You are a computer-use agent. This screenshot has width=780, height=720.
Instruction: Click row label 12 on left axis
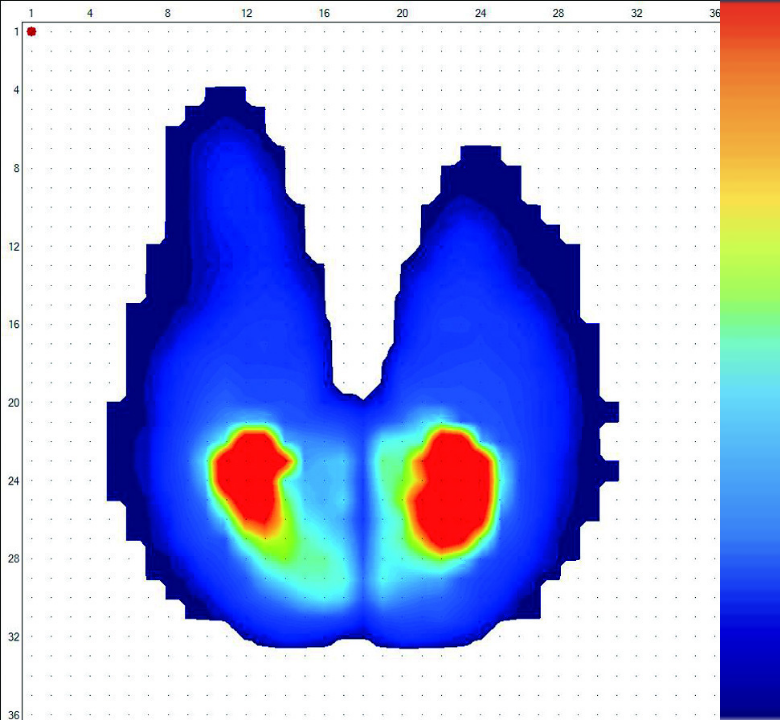click(14, 247)
